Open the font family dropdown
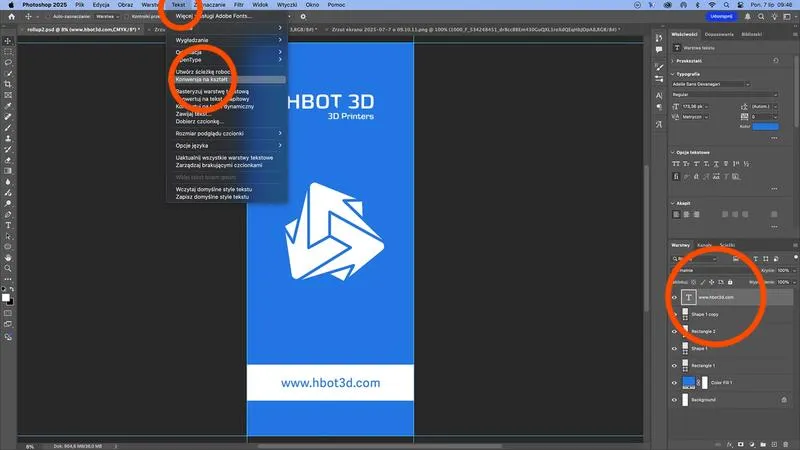Screen dimensions: 800x450 point(711,84)
